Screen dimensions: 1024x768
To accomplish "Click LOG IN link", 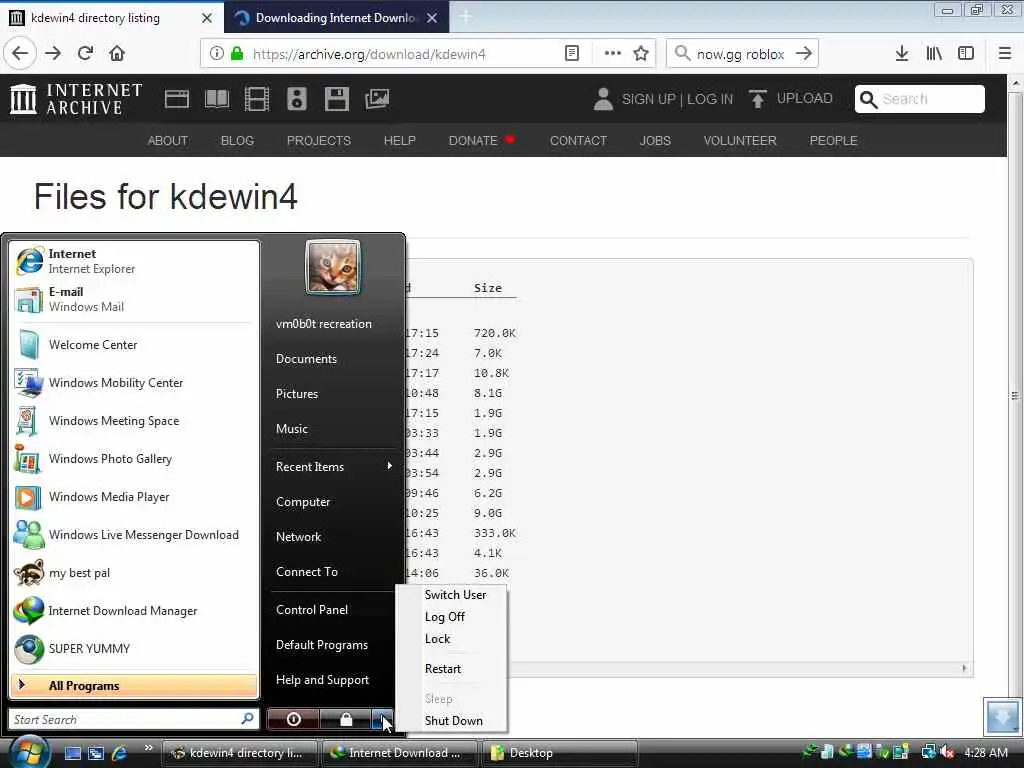I will (710, 99).
